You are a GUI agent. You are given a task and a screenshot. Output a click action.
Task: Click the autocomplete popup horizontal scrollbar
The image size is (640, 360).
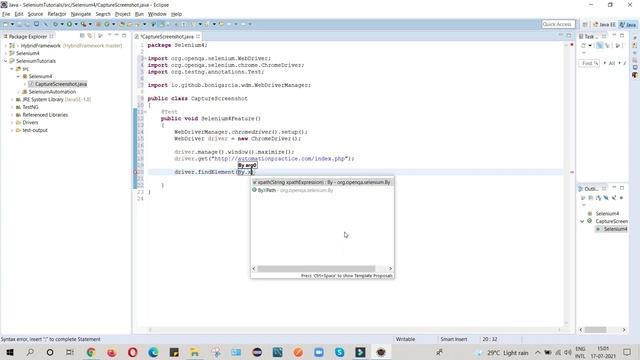pyautogui.click(x=316, y=269)
